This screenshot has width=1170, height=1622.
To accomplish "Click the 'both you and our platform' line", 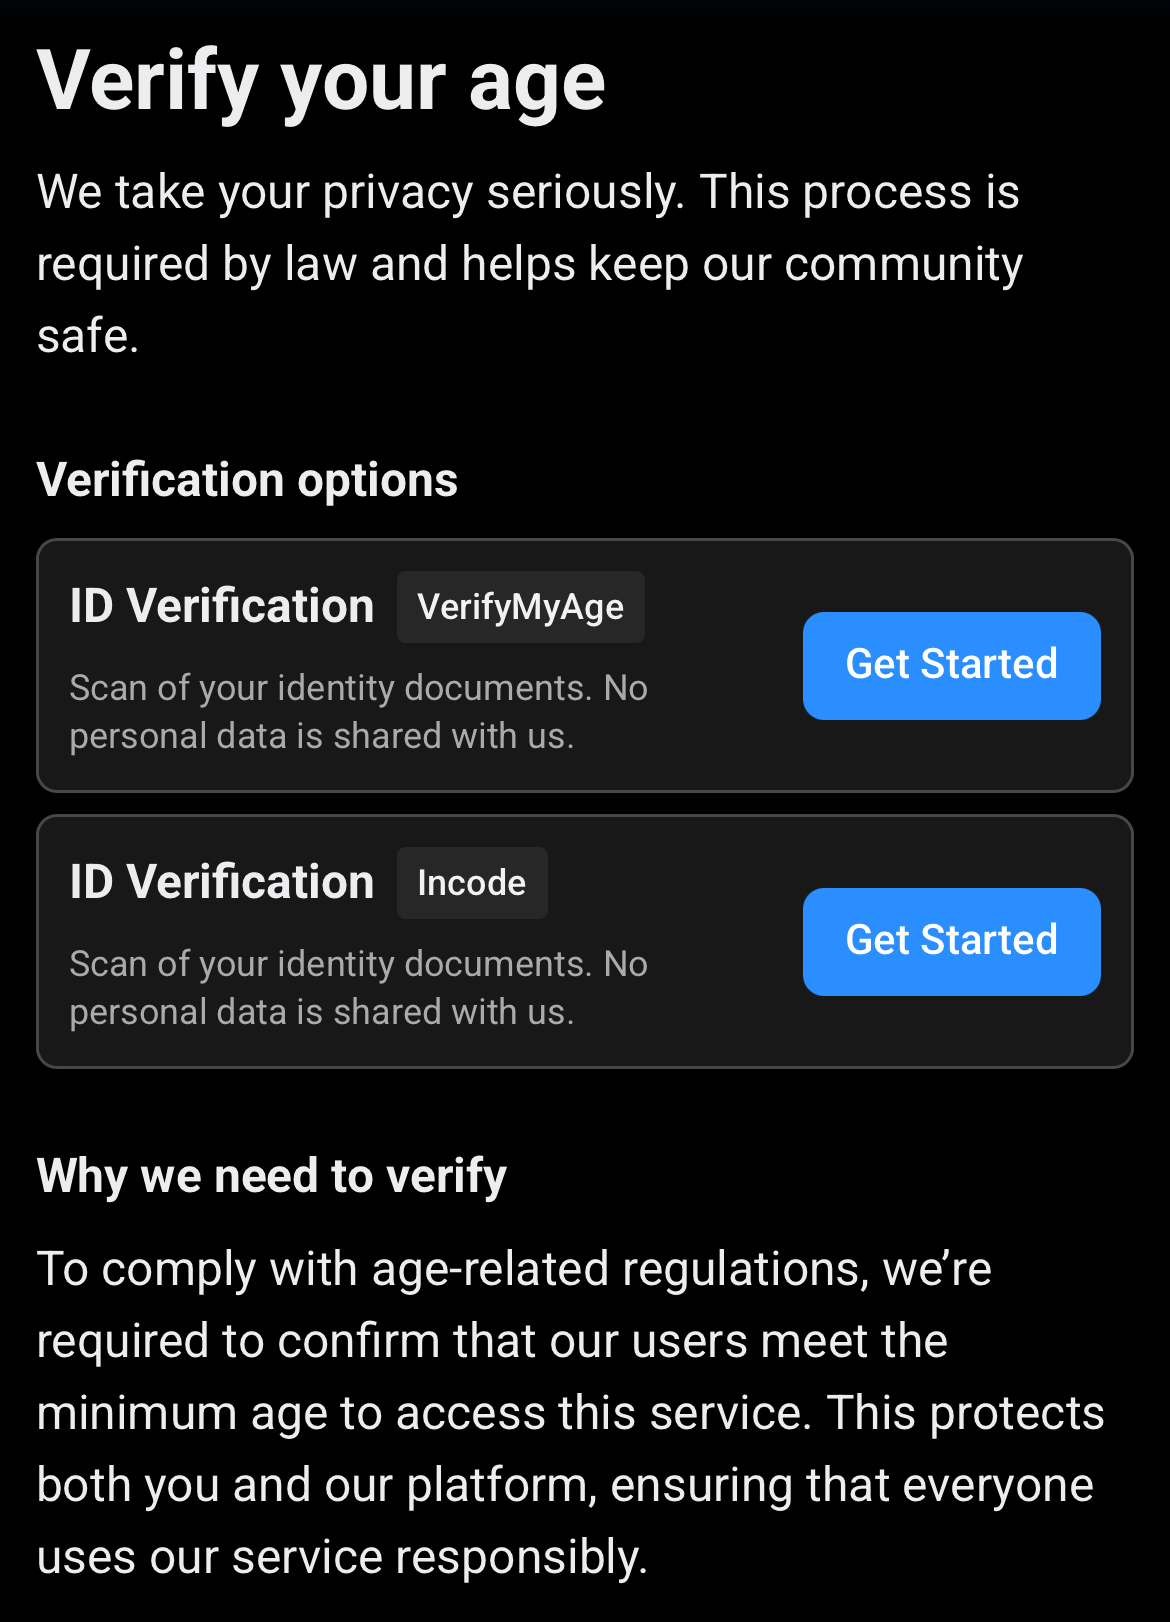I will point(565,1485).
